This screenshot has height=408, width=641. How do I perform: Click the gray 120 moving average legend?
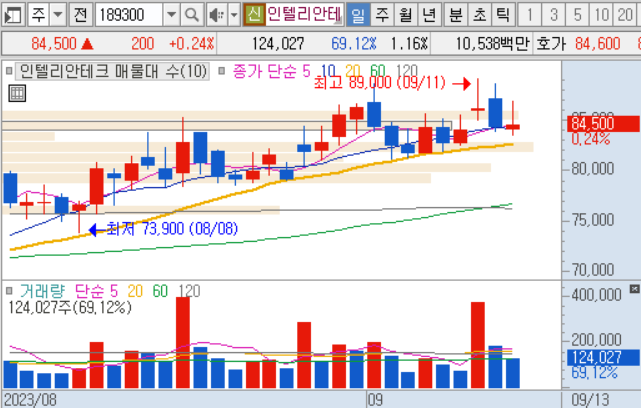point(407,71)
